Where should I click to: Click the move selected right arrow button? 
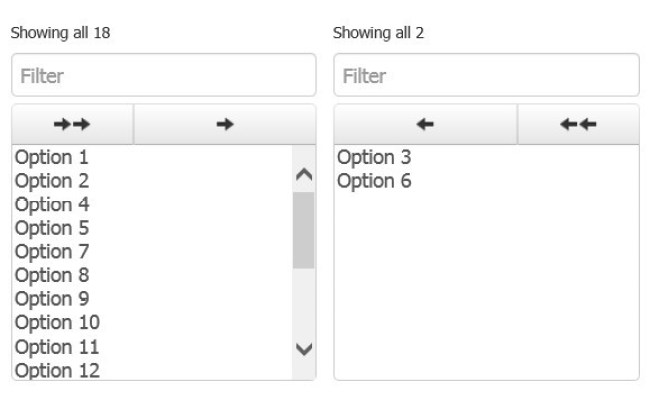[x=224, y=124]
